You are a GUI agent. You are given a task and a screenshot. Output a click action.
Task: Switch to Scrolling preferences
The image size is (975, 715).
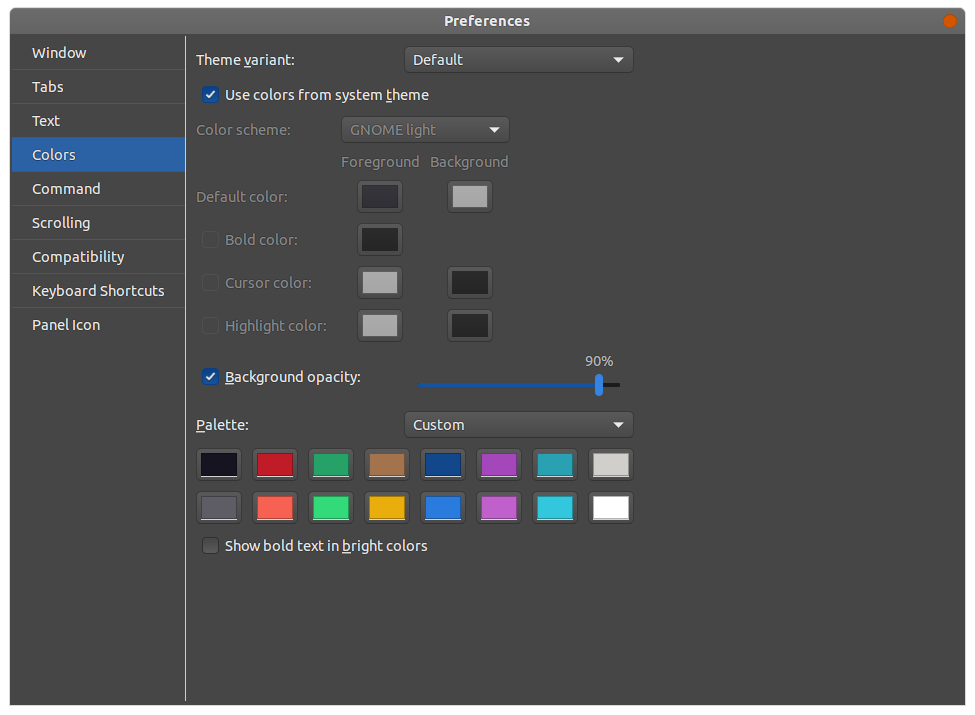pyautogui.click(x=98, y=223)
